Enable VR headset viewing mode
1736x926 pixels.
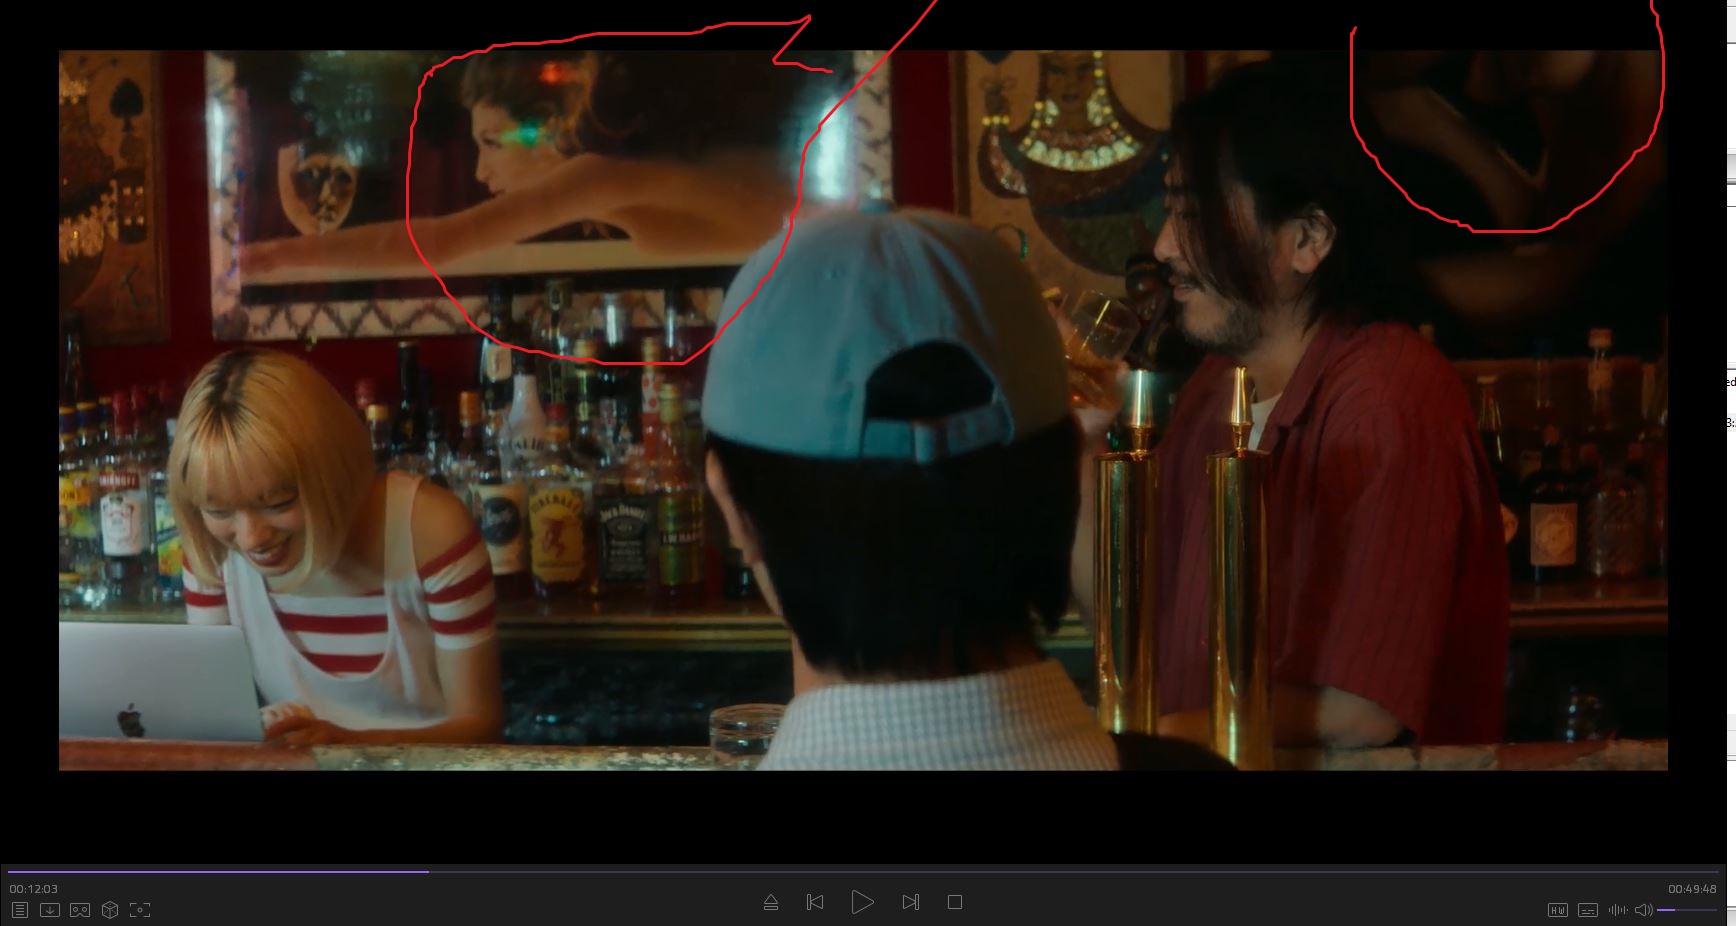pyautogui.click(x=80, y=910)
